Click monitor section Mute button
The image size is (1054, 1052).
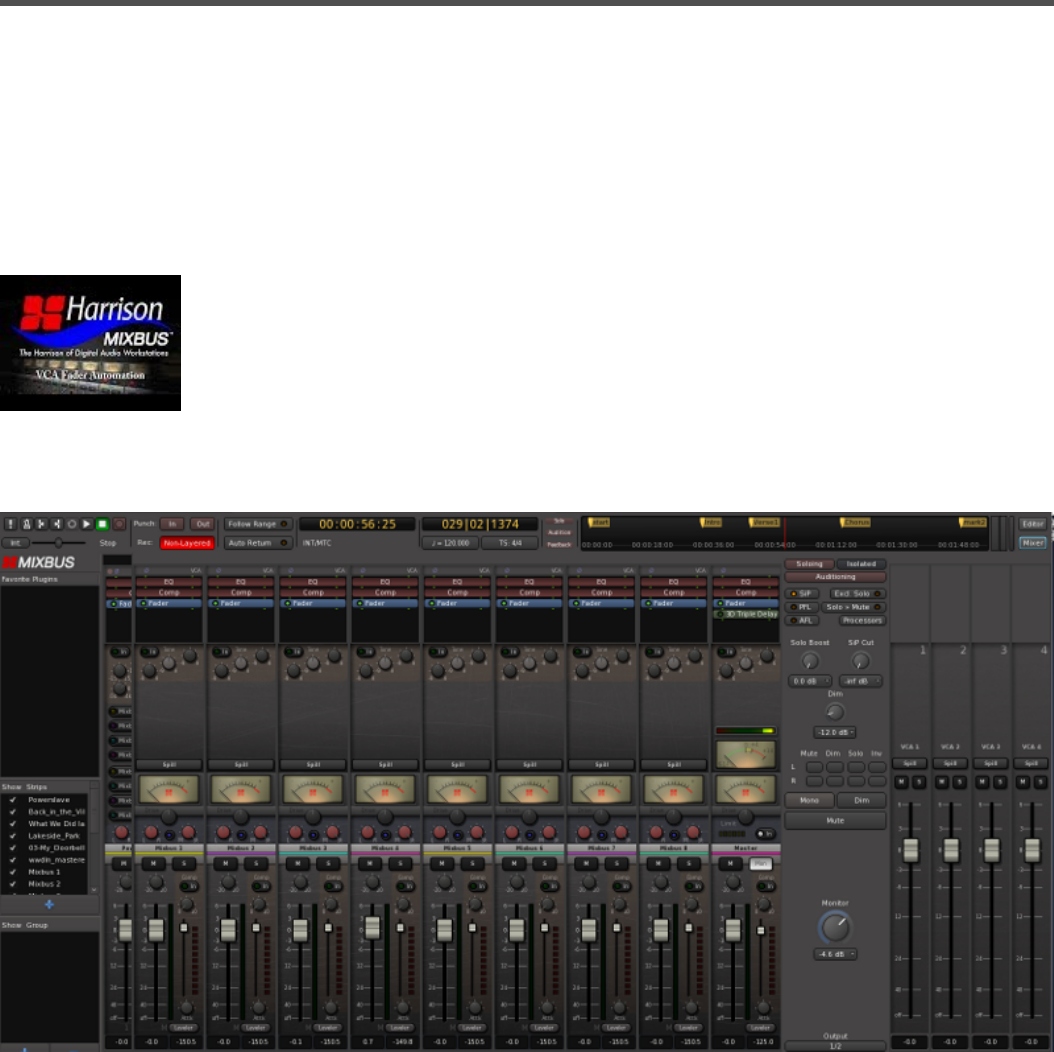click(x=835, y=821)
